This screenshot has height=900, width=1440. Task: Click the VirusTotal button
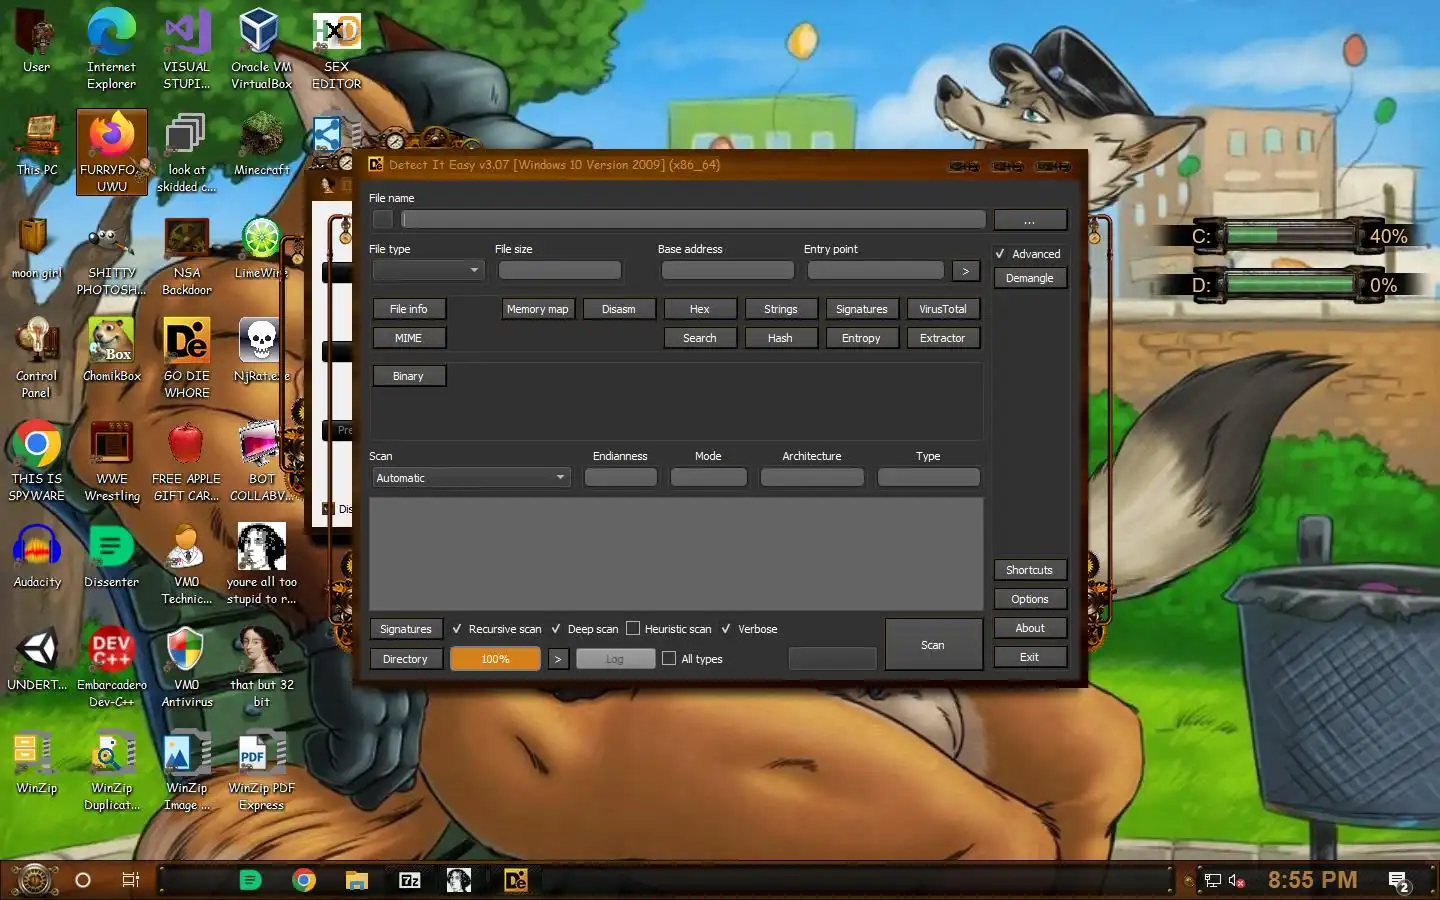pyautogui.click(x=943, y=309)
